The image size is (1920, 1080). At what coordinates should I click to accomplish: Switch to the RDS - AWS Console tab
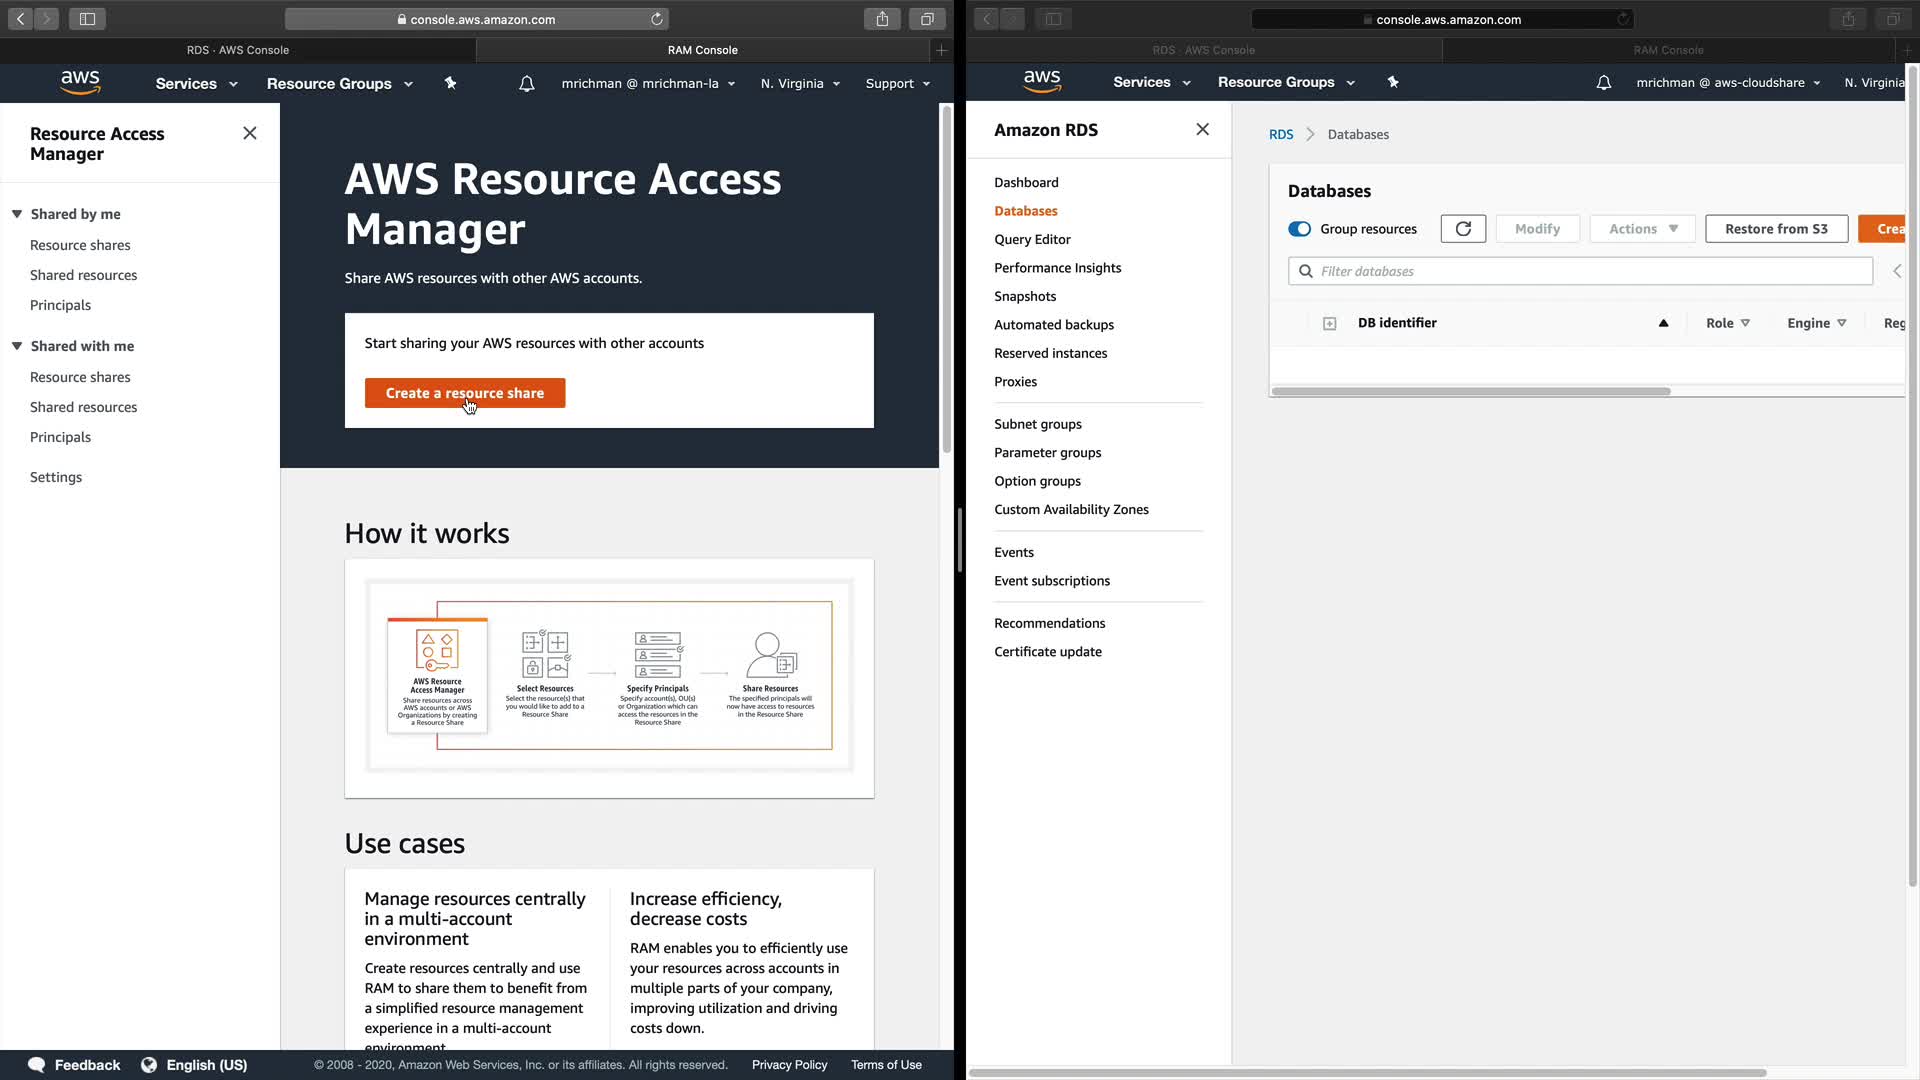point(238,50)
